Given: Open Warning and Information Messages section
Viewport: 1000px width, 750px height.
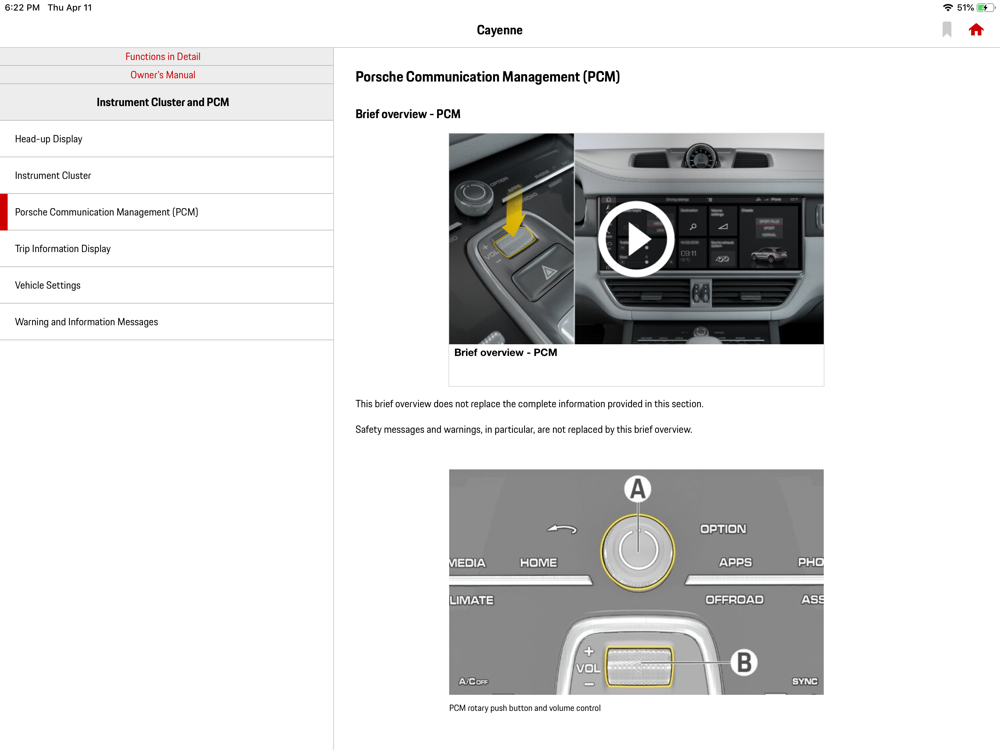Looking at the screenshot, I should [x=166, y=322].
